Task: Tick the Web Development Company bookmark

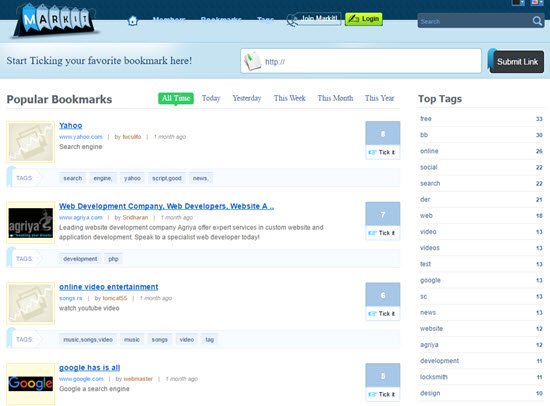Action: point(382,233)
